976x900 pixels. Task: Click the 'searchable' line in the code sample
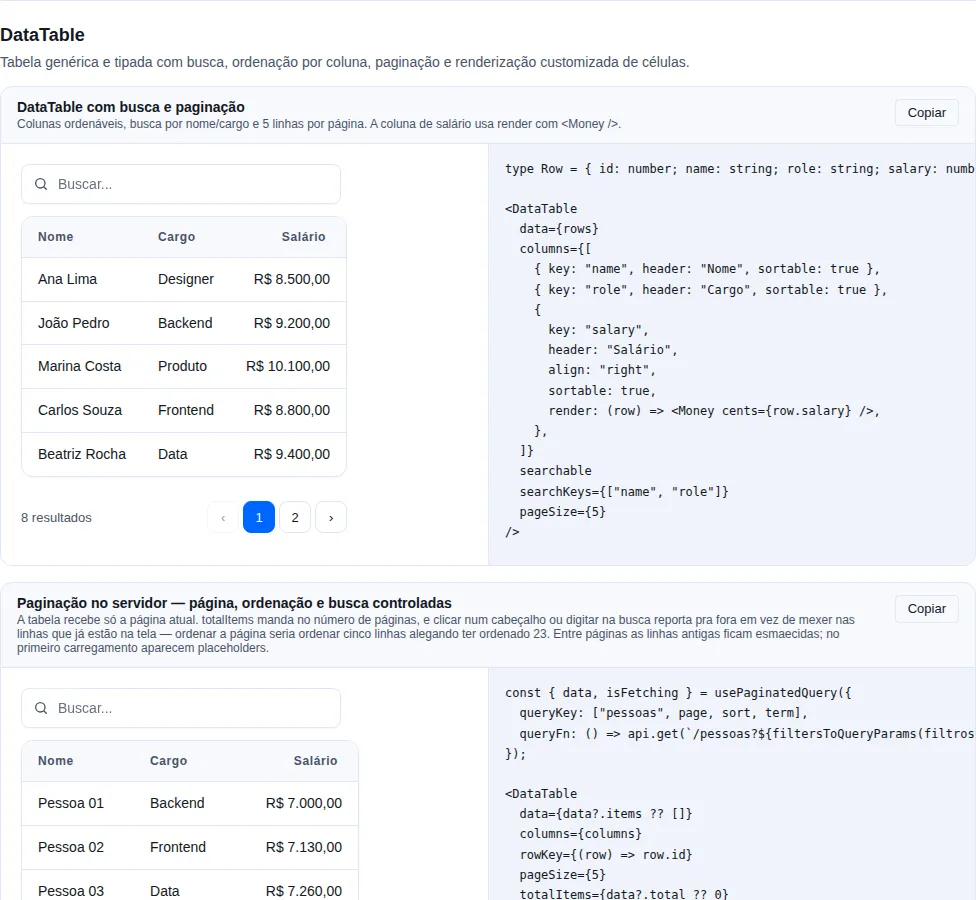[x=555, y=471]
